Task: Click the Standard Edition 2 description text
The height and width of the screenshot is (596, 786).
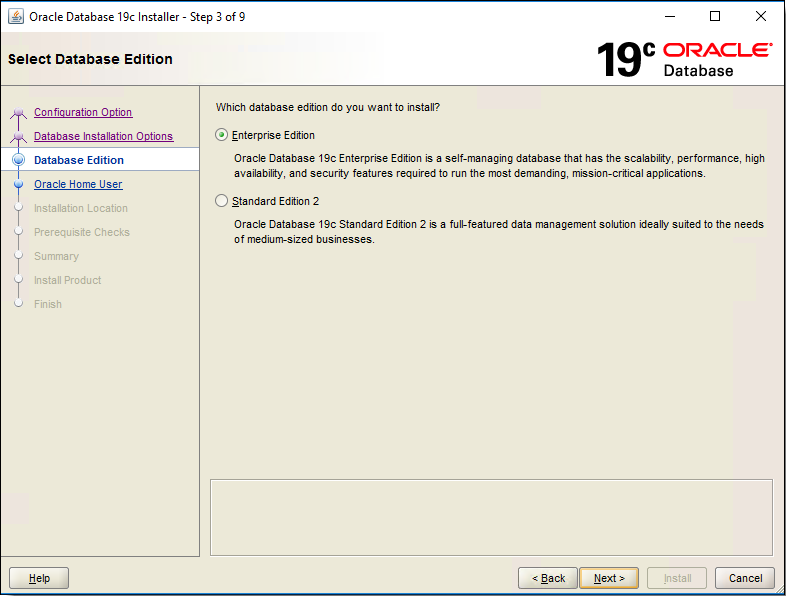Action: pyautogui.click(x=499, y=232)
